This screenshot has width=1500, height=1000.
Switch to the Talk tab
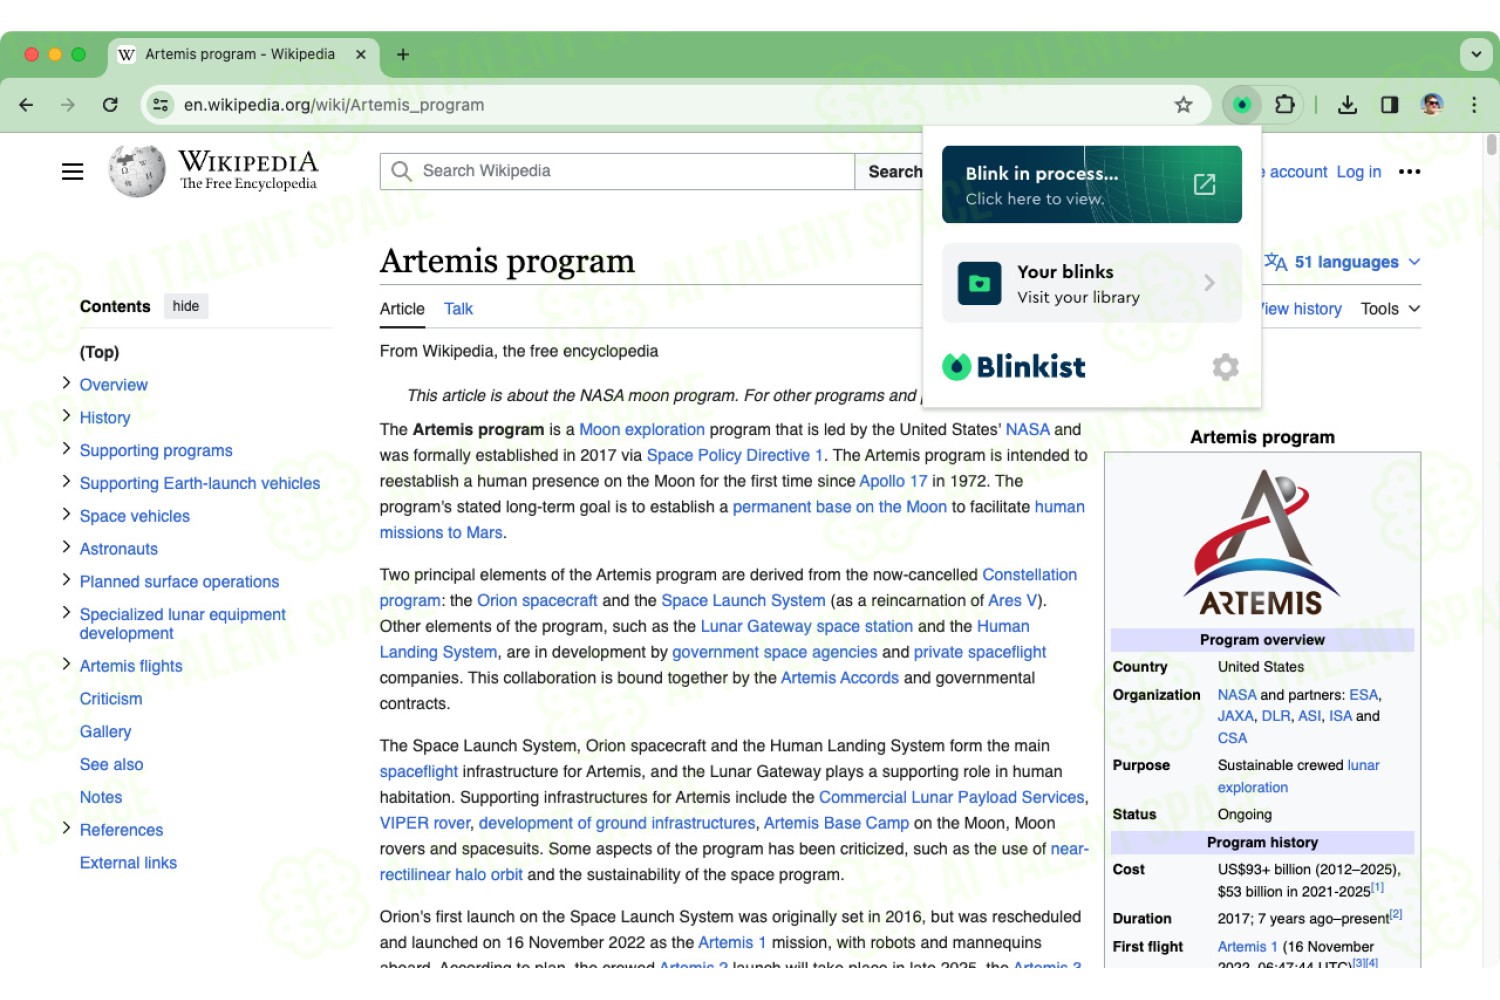(x=459, y=309)
